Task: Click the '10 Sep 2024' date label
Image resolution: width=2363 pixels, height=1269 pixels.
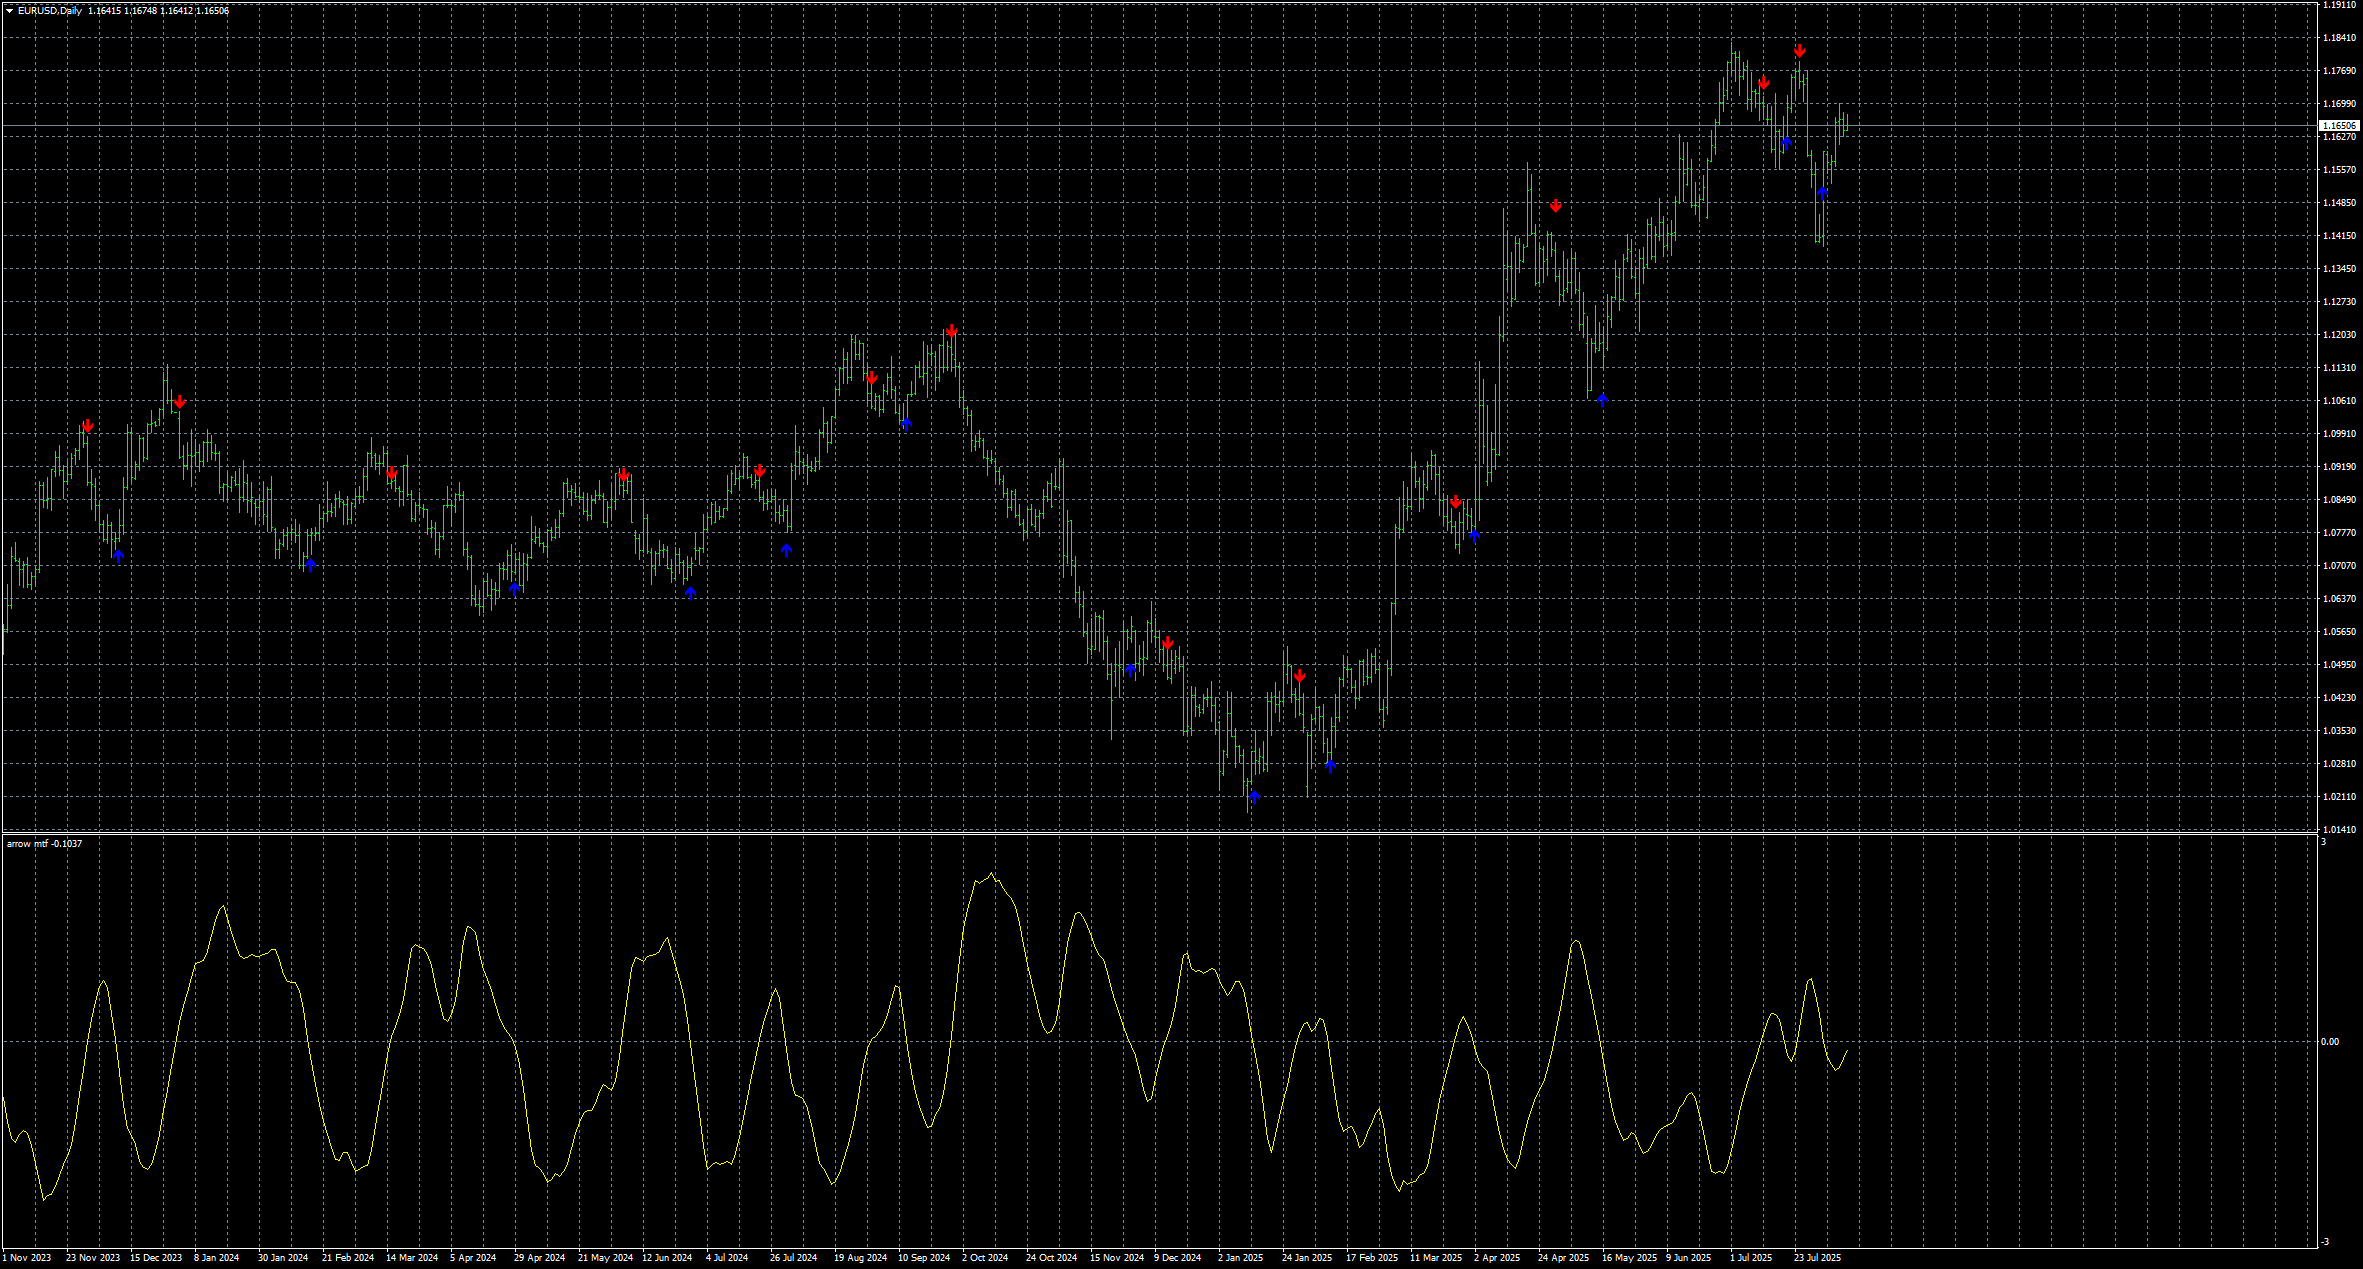Action: coord(924,1258)
